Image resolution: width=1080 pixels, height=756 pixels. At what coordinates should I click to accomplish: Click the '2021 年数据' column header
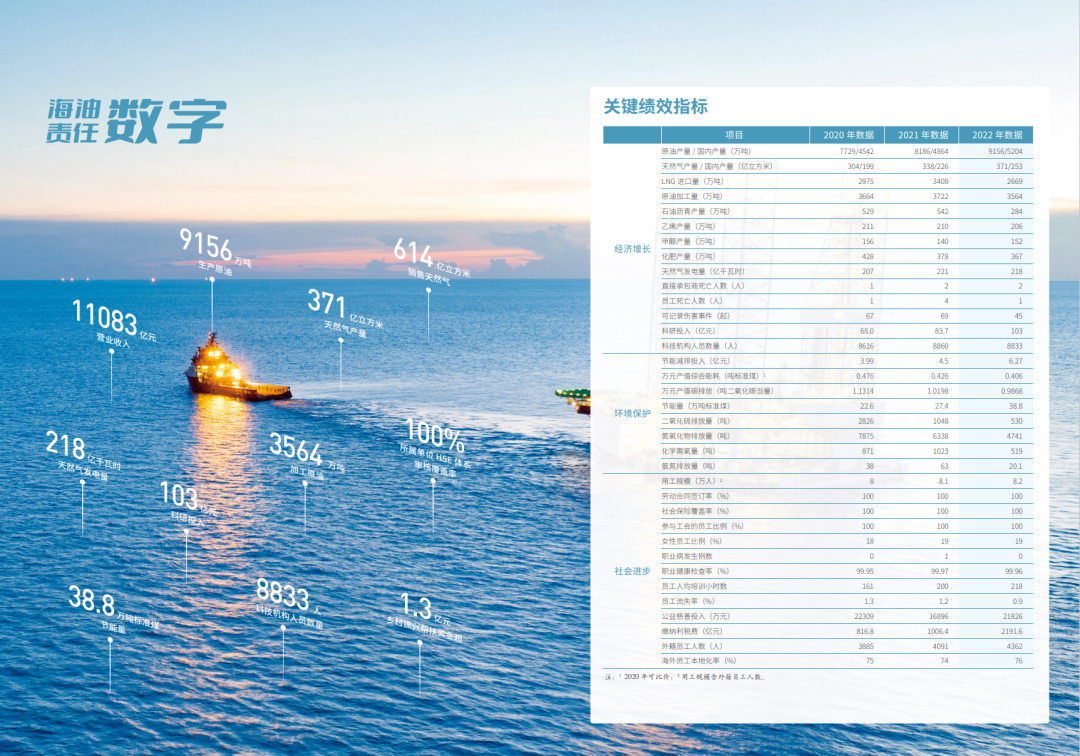point(923,135)
